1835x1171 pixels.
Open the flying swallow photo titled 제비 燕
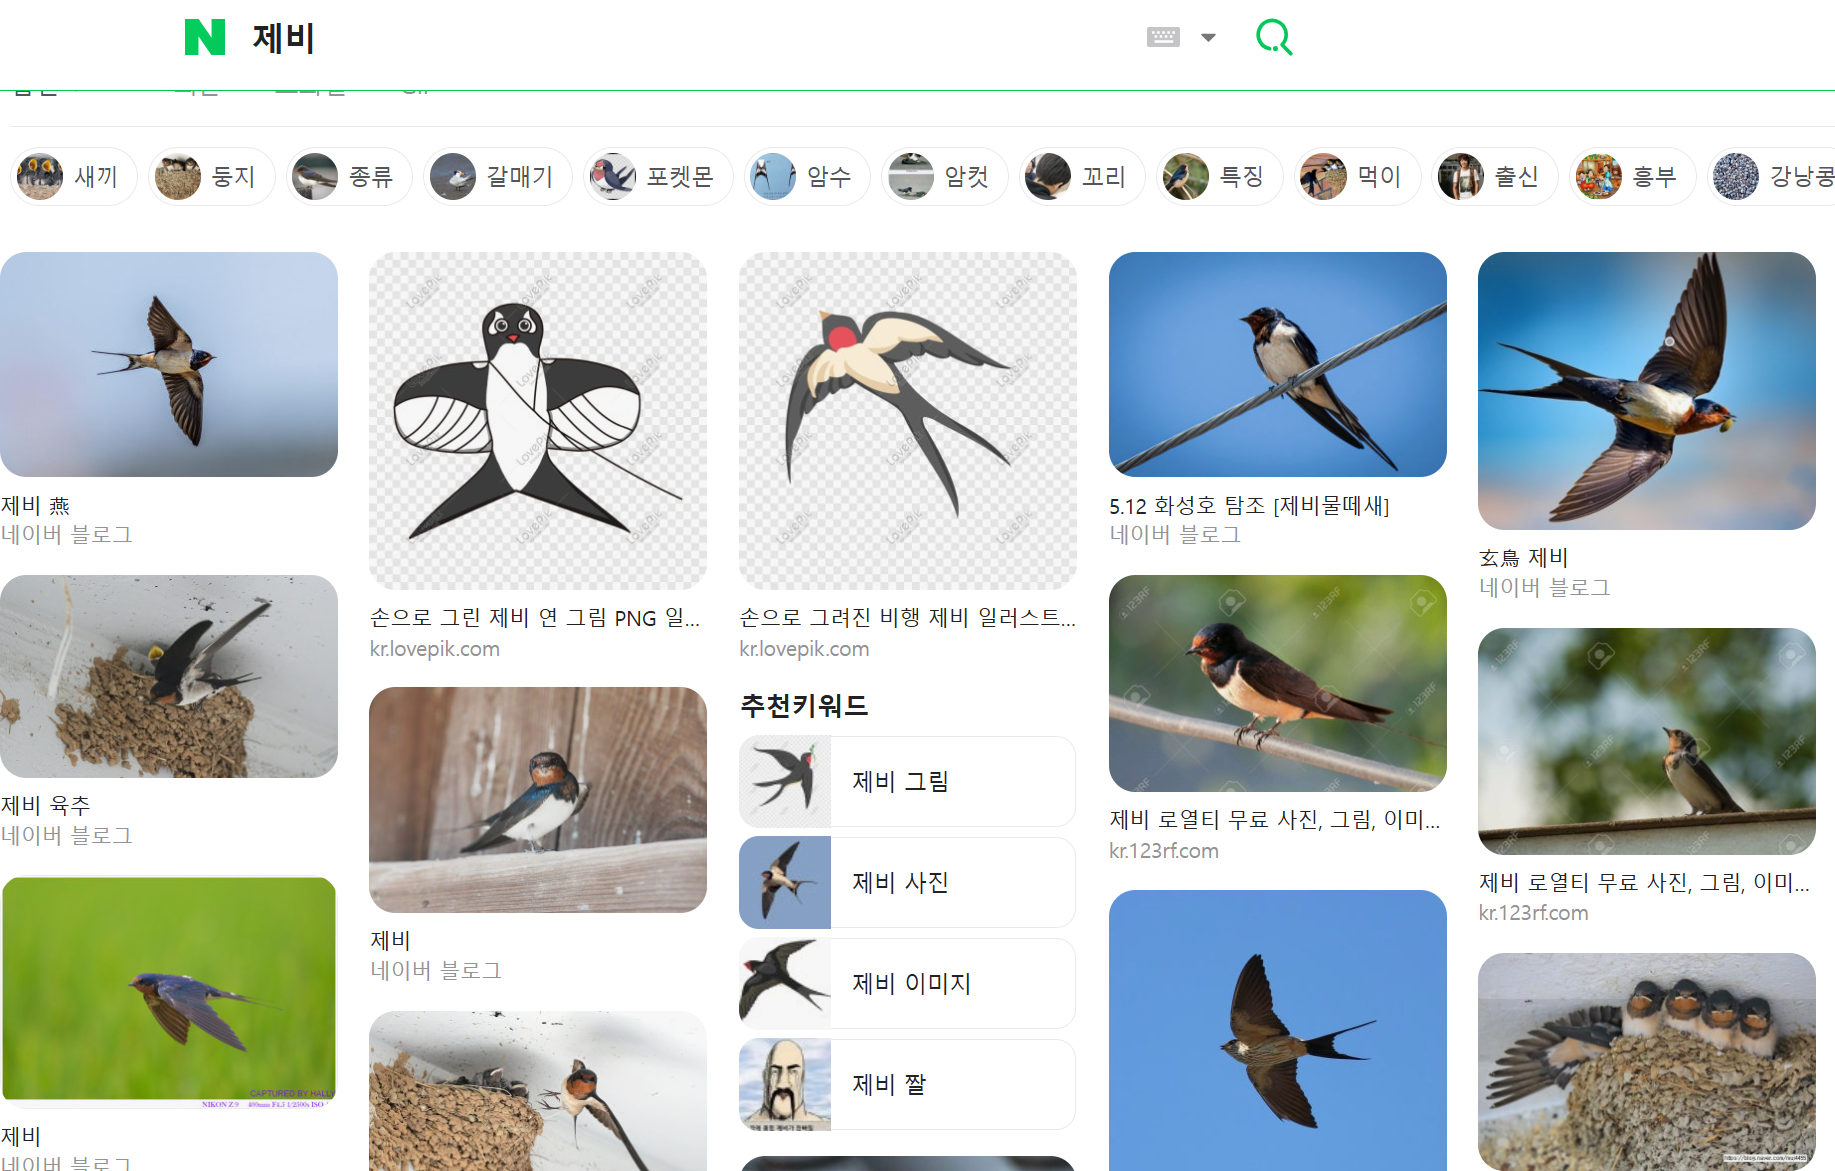(169, 364)
